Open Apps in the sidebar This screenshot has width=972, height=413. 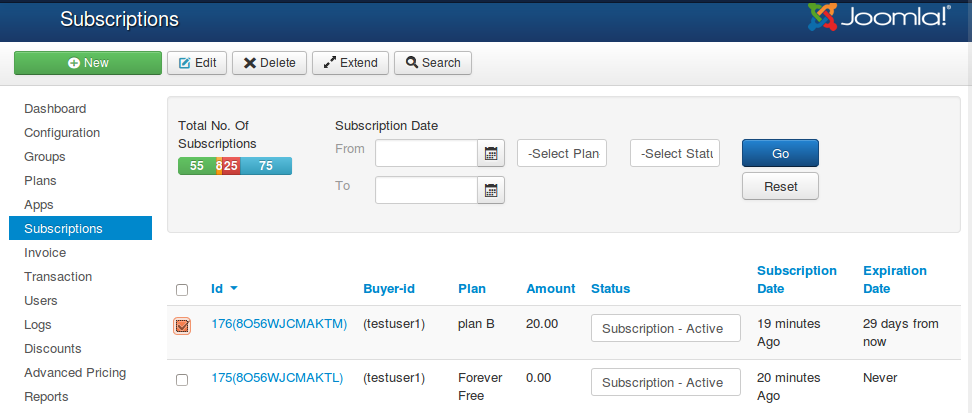38,205
